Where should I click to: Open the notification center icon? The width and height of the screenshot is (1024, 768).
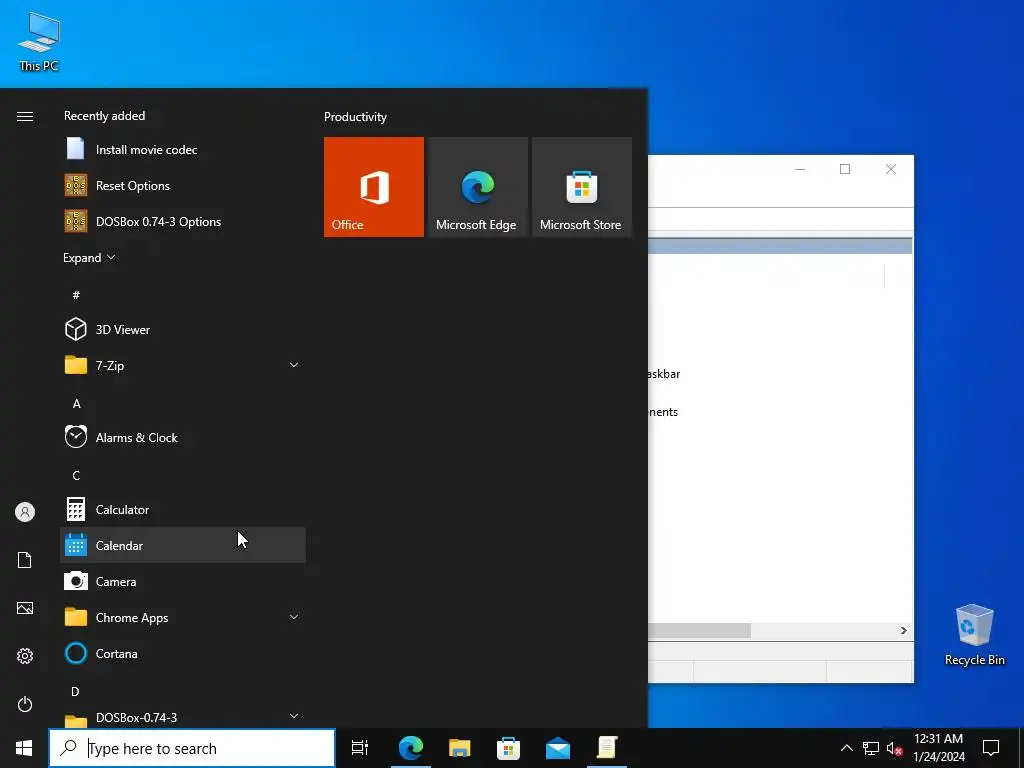tap(991, 748)
